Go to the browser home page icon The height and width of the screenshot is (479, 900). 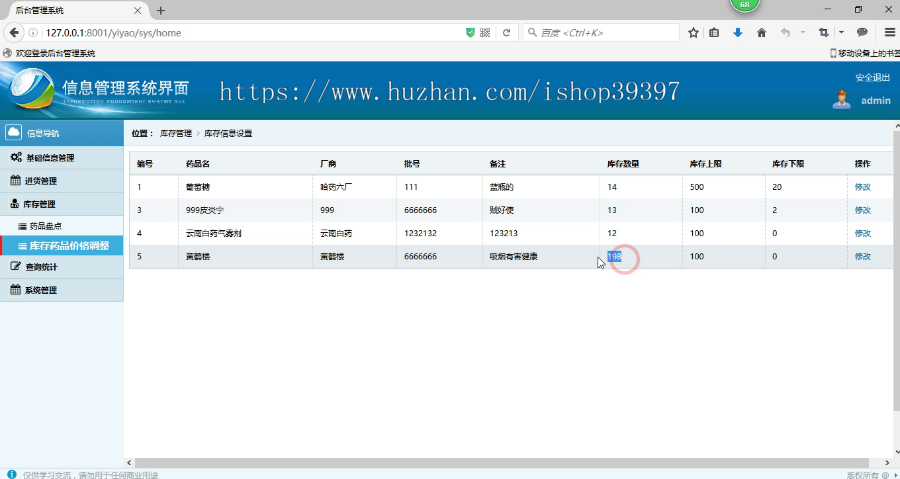click(x=762, y=33)
